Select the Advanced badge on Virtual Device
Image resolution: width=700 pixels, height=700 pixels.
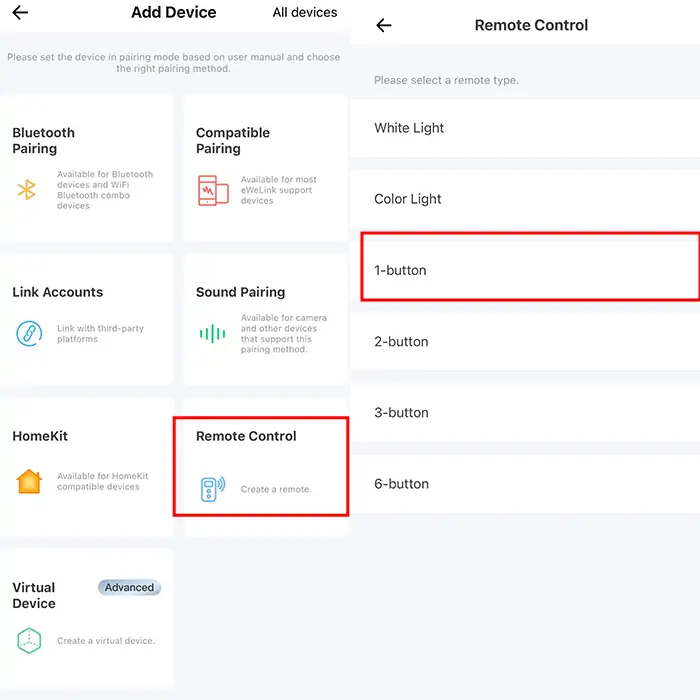129,588
